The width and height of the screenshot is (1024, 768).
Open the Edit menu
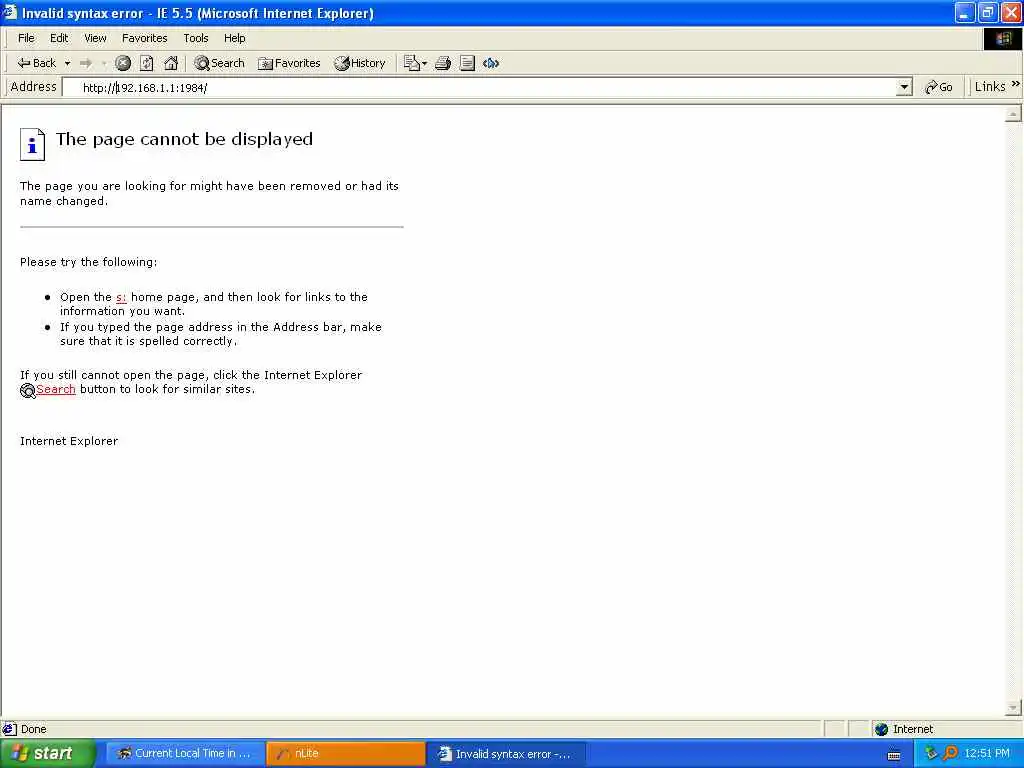(59, 38)
